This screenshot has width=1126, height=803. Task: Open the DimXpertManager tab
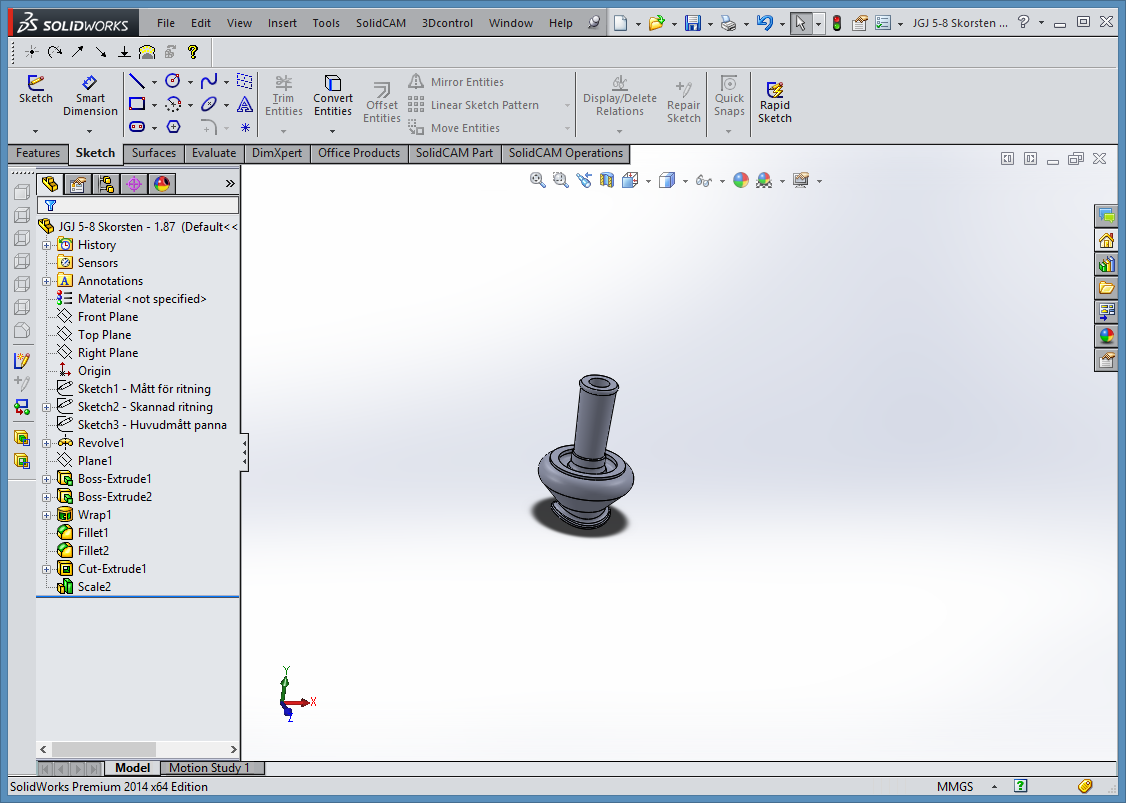pyautogui.click(x=134, y=184)
